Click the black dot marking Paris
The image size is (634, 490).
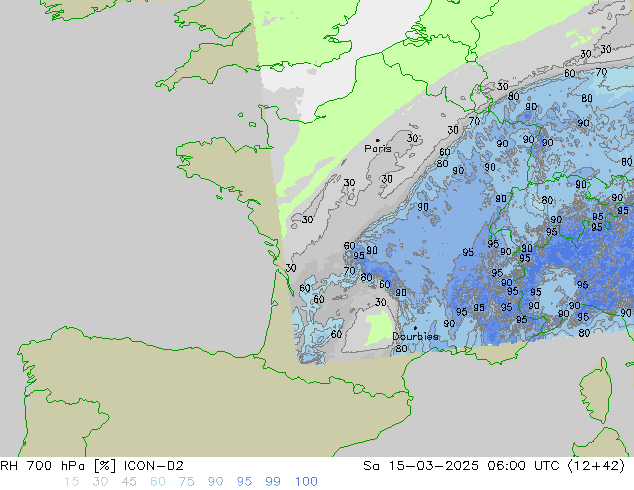point(378,140)
